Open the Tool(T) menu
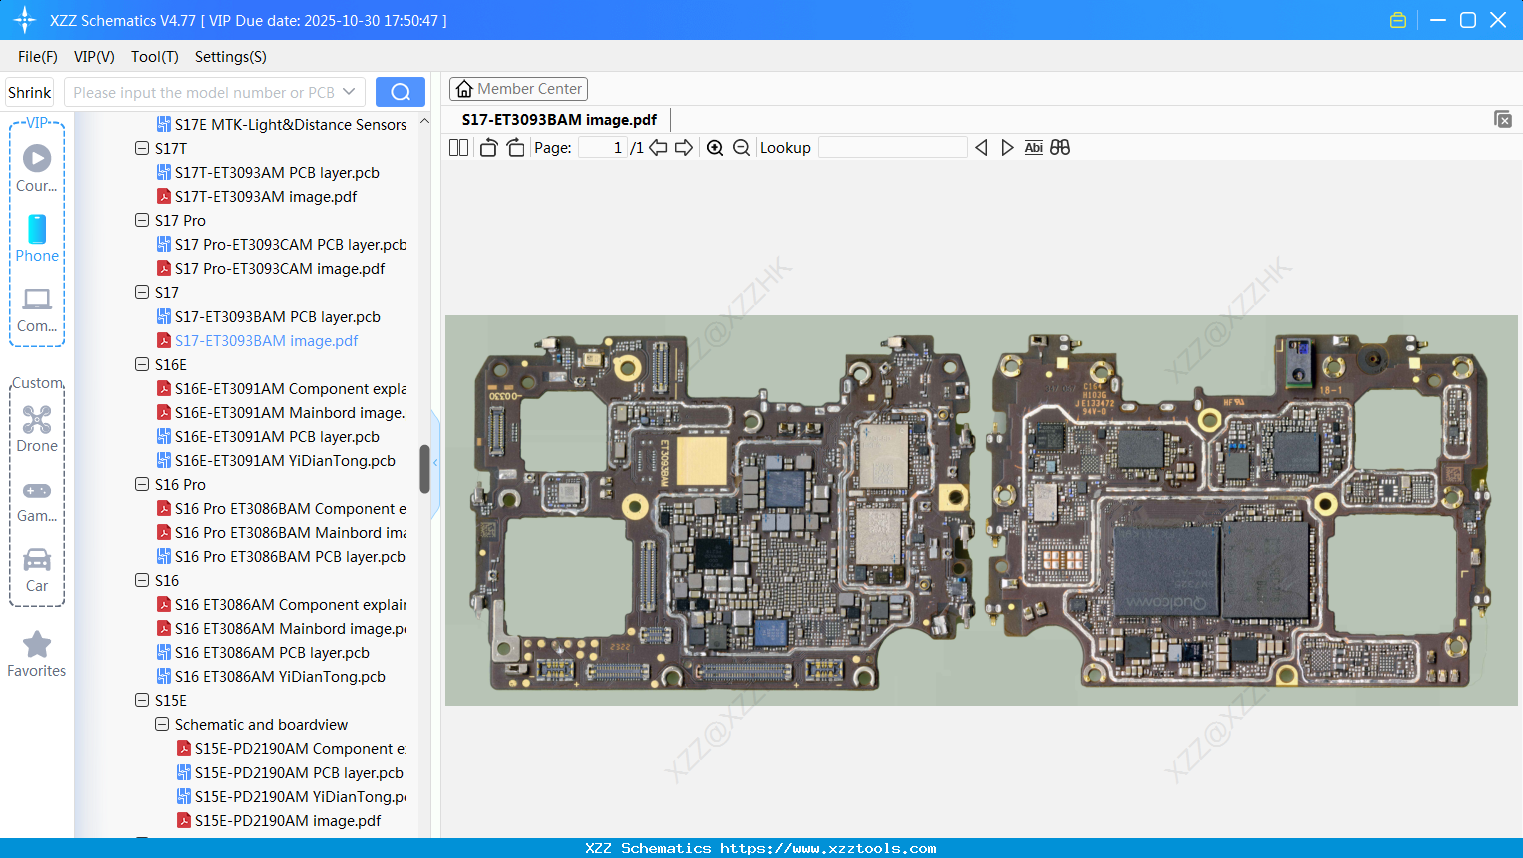 (154, 57)
